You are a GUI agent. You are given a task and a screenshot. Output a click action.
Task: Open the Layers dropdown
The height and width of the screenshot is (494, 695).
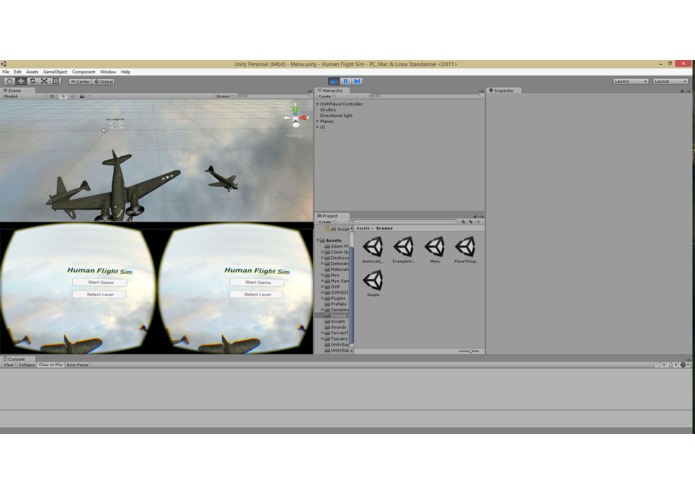click(x=631, y=82)
